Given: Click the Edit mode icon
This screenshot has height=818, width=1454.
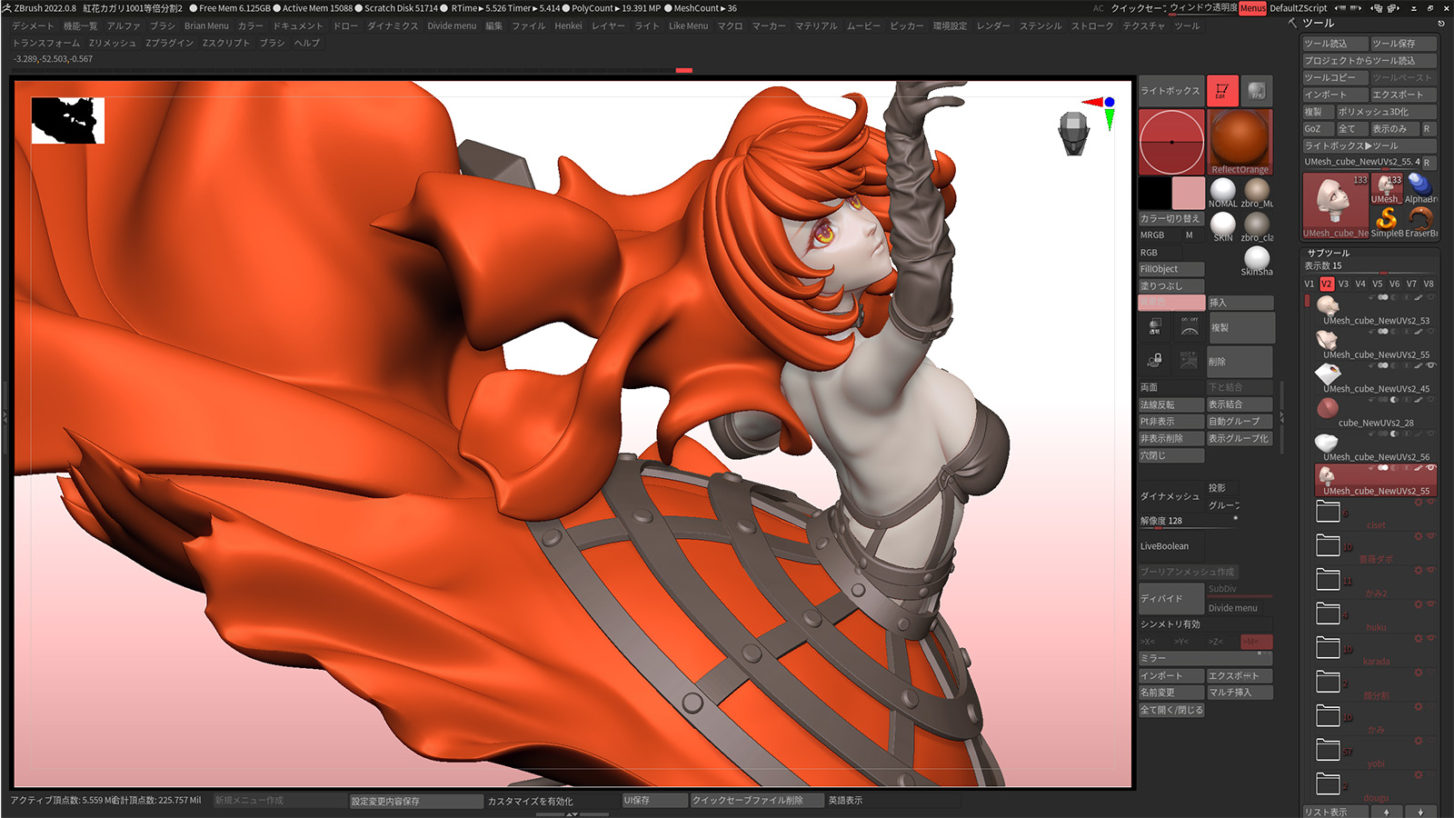Looking at the screenshot, I should [x=1222, y=91].
